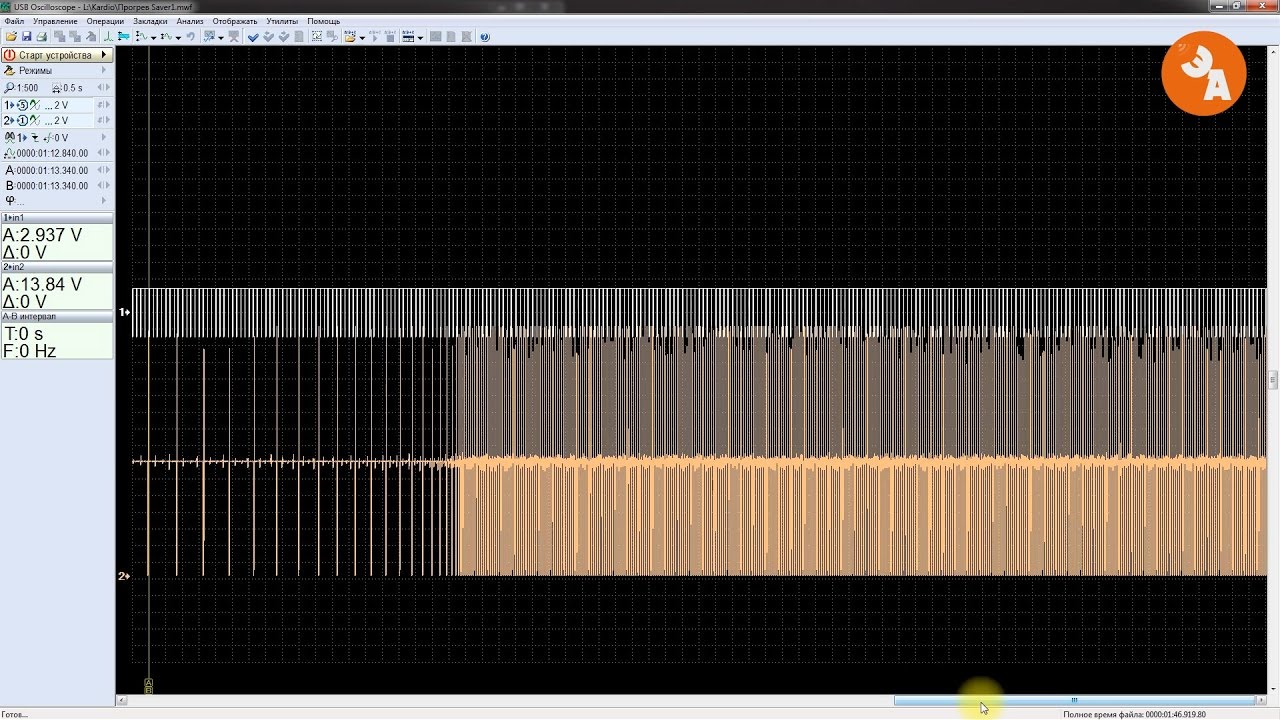Open the Операции menu
This screenshot has width=1280, height=720.
point(105,21)
